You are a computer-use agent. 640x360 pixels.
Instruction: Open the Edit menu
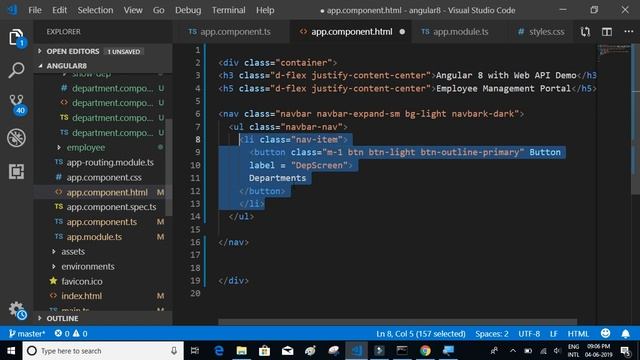click(x=59, y=10)
